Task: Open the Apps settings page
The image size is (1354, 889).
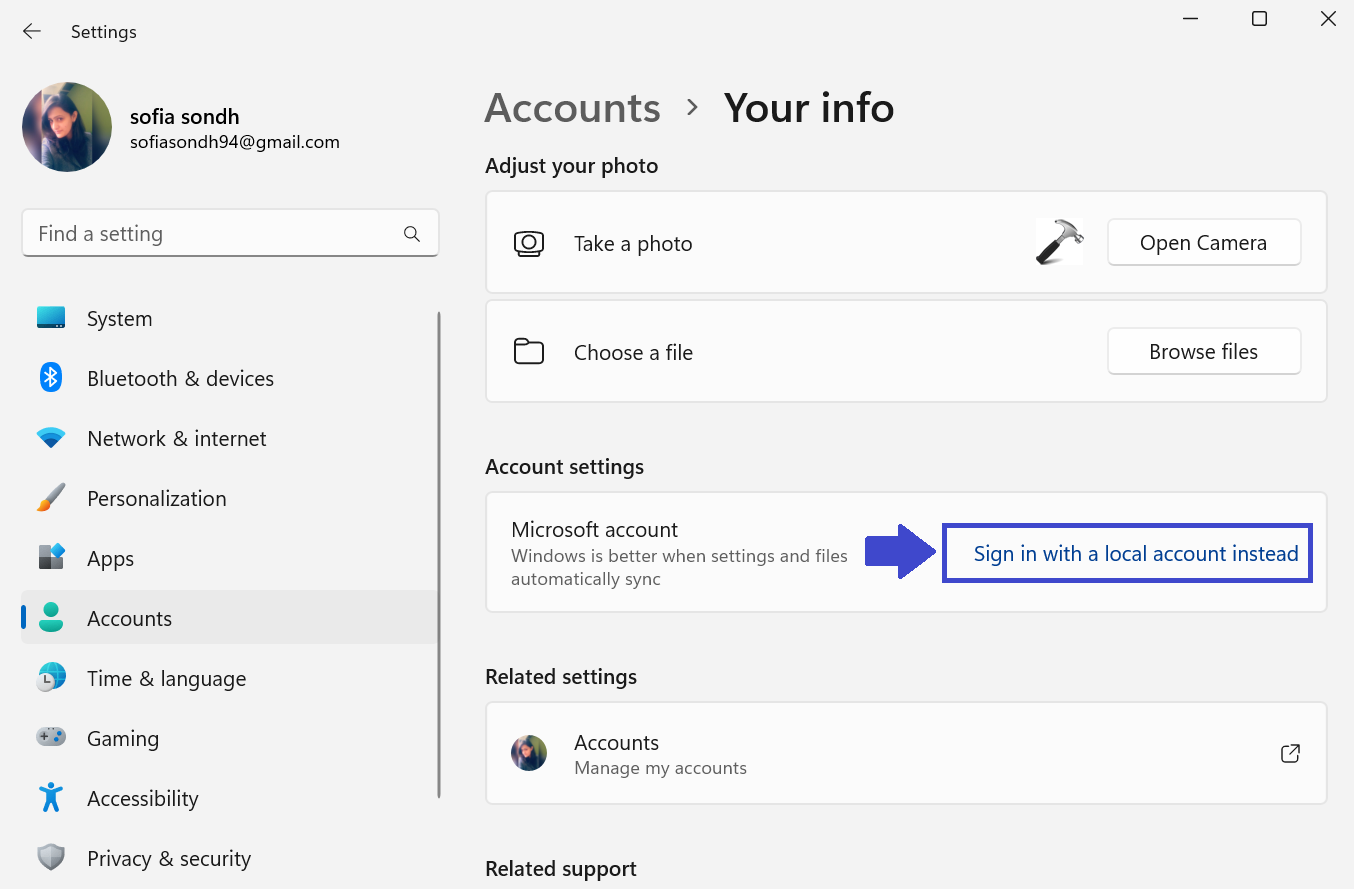Action: (110, 558)
